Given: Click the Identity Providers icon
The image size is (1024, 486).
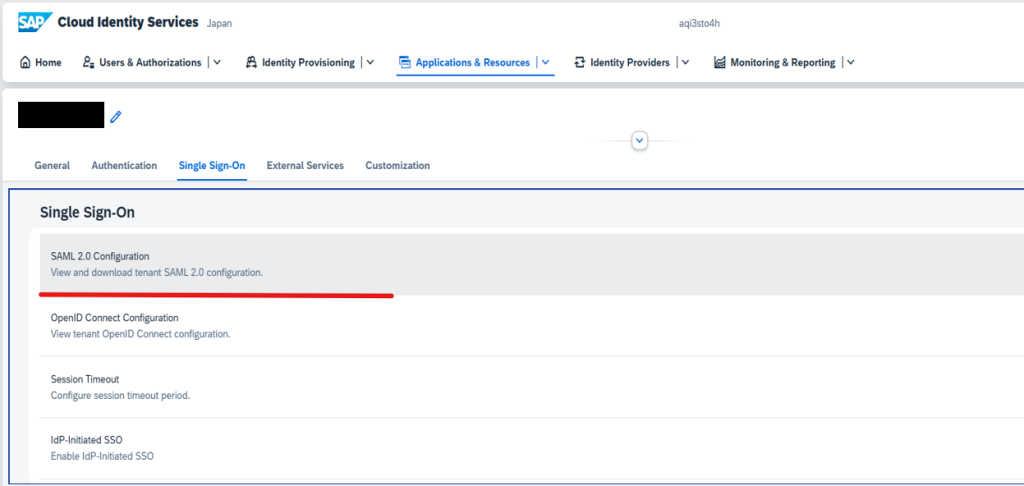Looking at the screenshot, I should [x=580, y=62].
